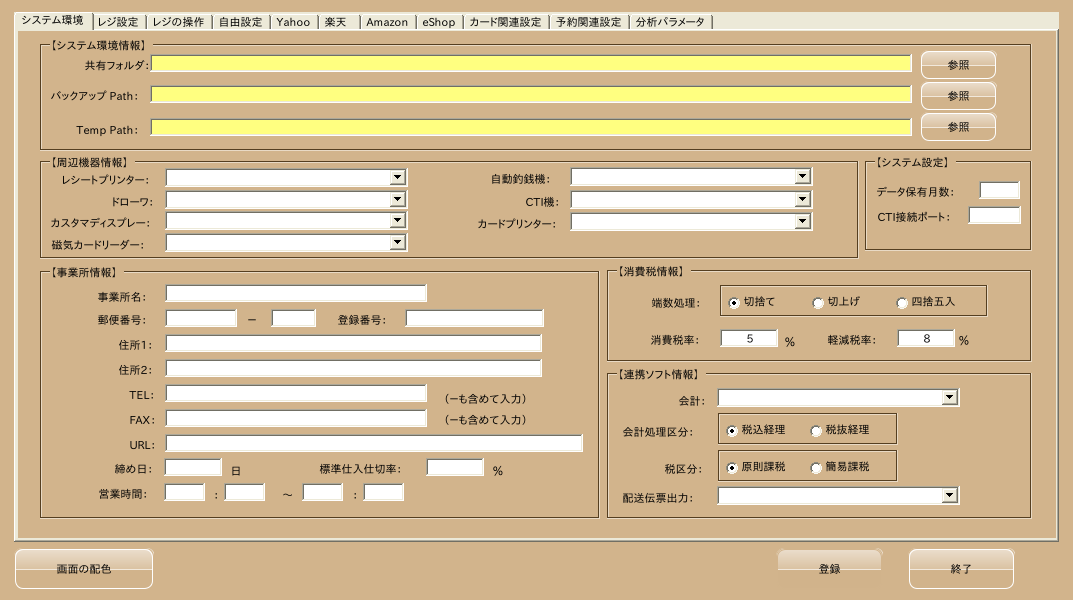Click the URL input field
This screenshot has width=1073, height=600.
pyautogui.click(x=374, y=443)
